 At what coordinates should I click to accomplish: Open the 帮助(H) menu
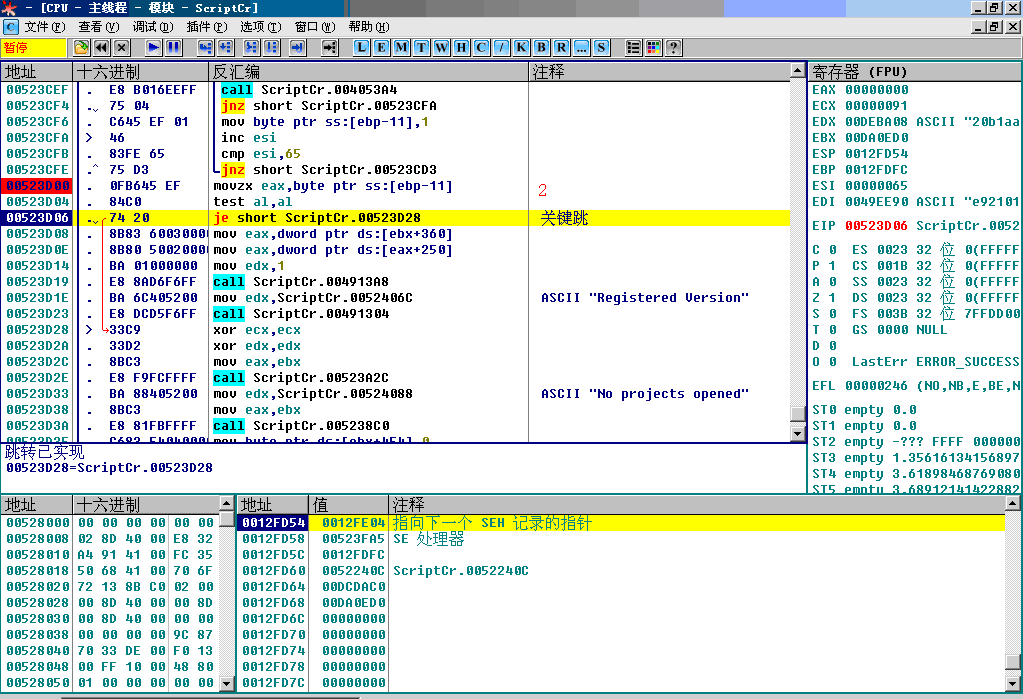click(x=369, y=27)
